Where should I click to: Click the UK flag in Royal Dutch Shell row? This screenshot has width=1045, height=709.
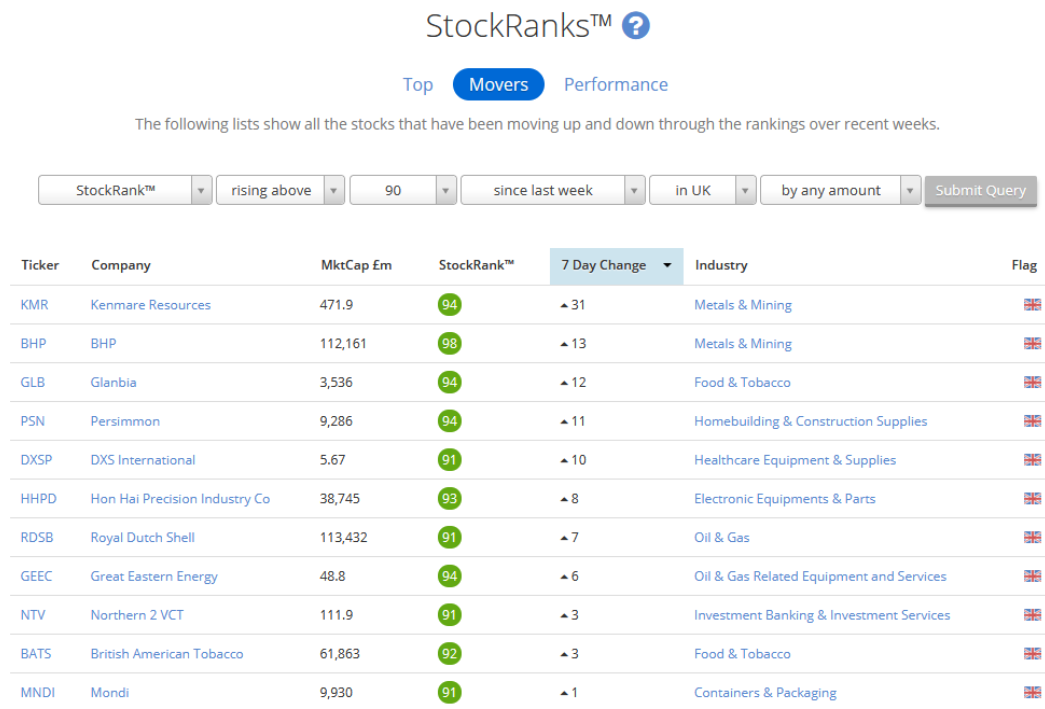click(1032, 537)
